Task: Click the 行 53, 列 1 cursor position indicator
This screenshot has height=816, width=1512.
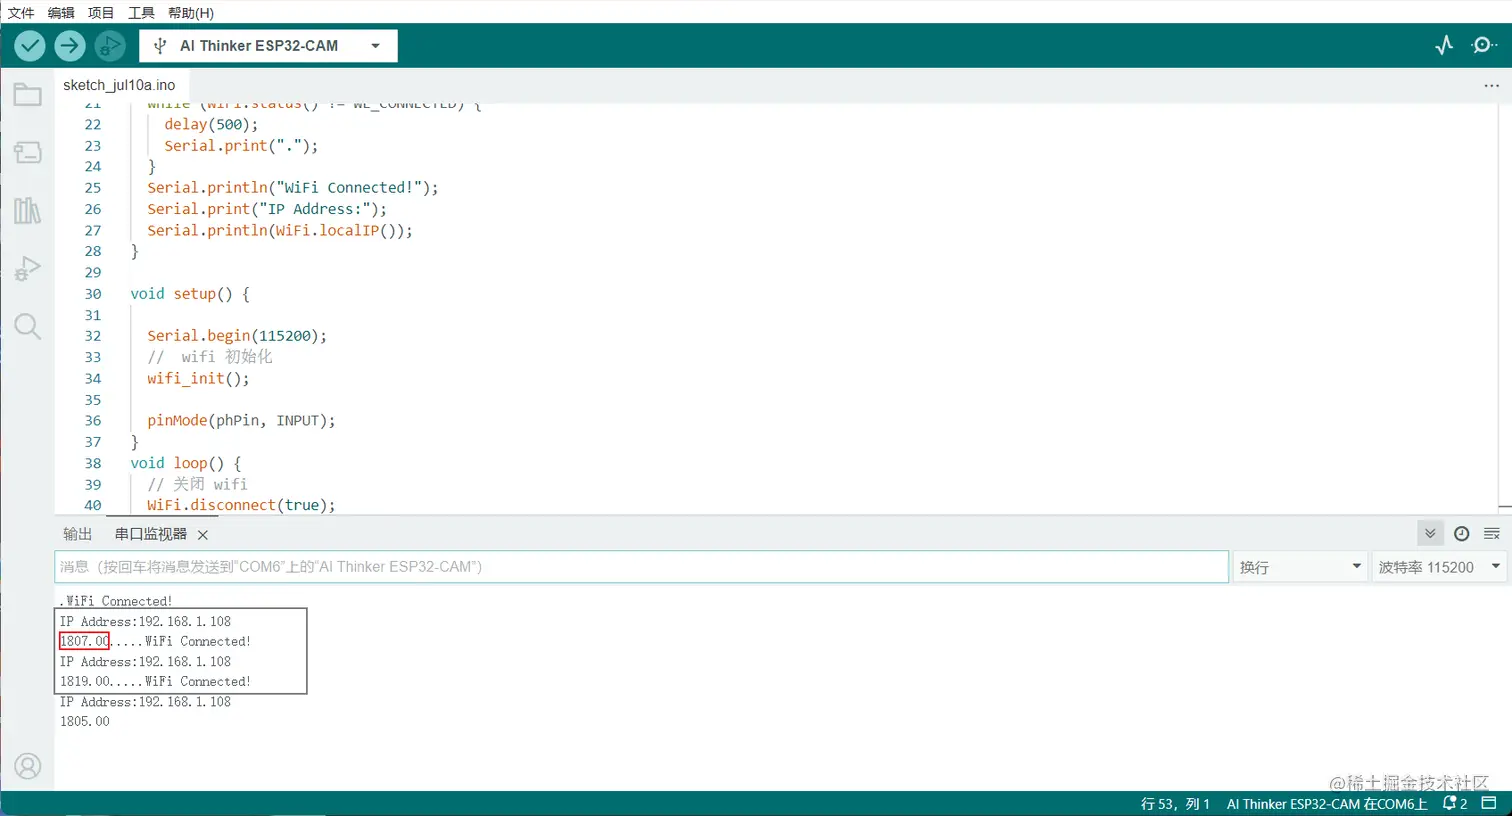Action: (1175, 804)
